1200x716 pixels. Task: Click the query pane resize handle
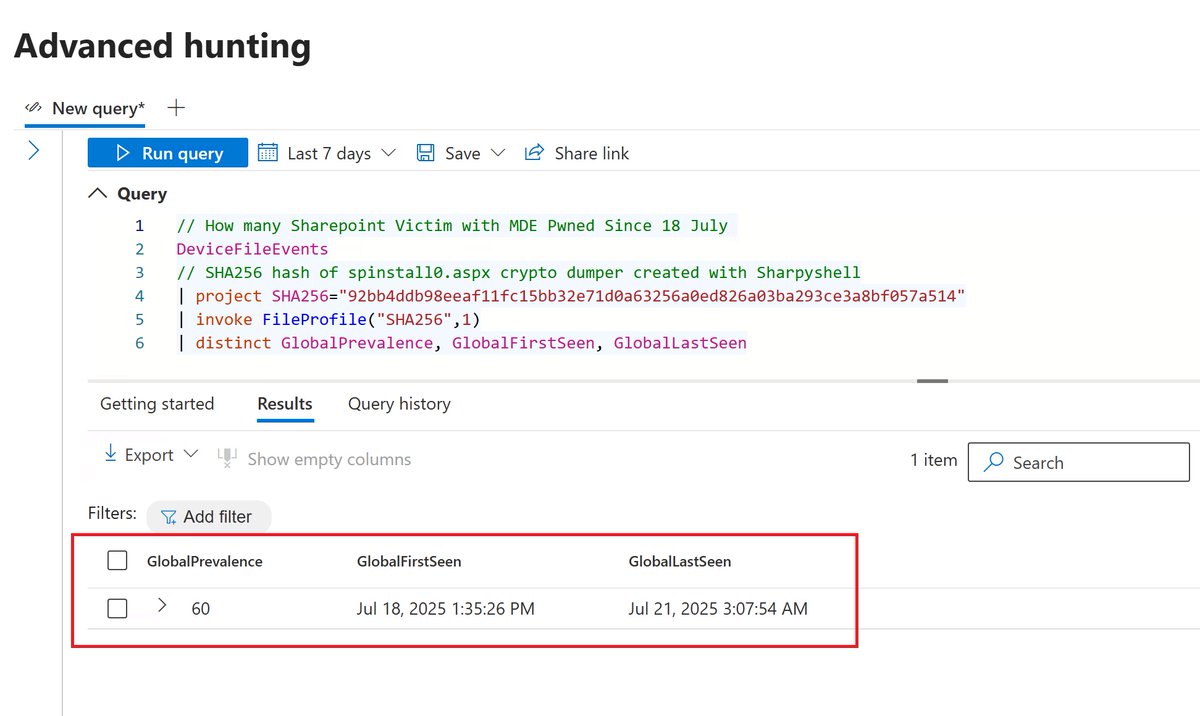point(932,381)
